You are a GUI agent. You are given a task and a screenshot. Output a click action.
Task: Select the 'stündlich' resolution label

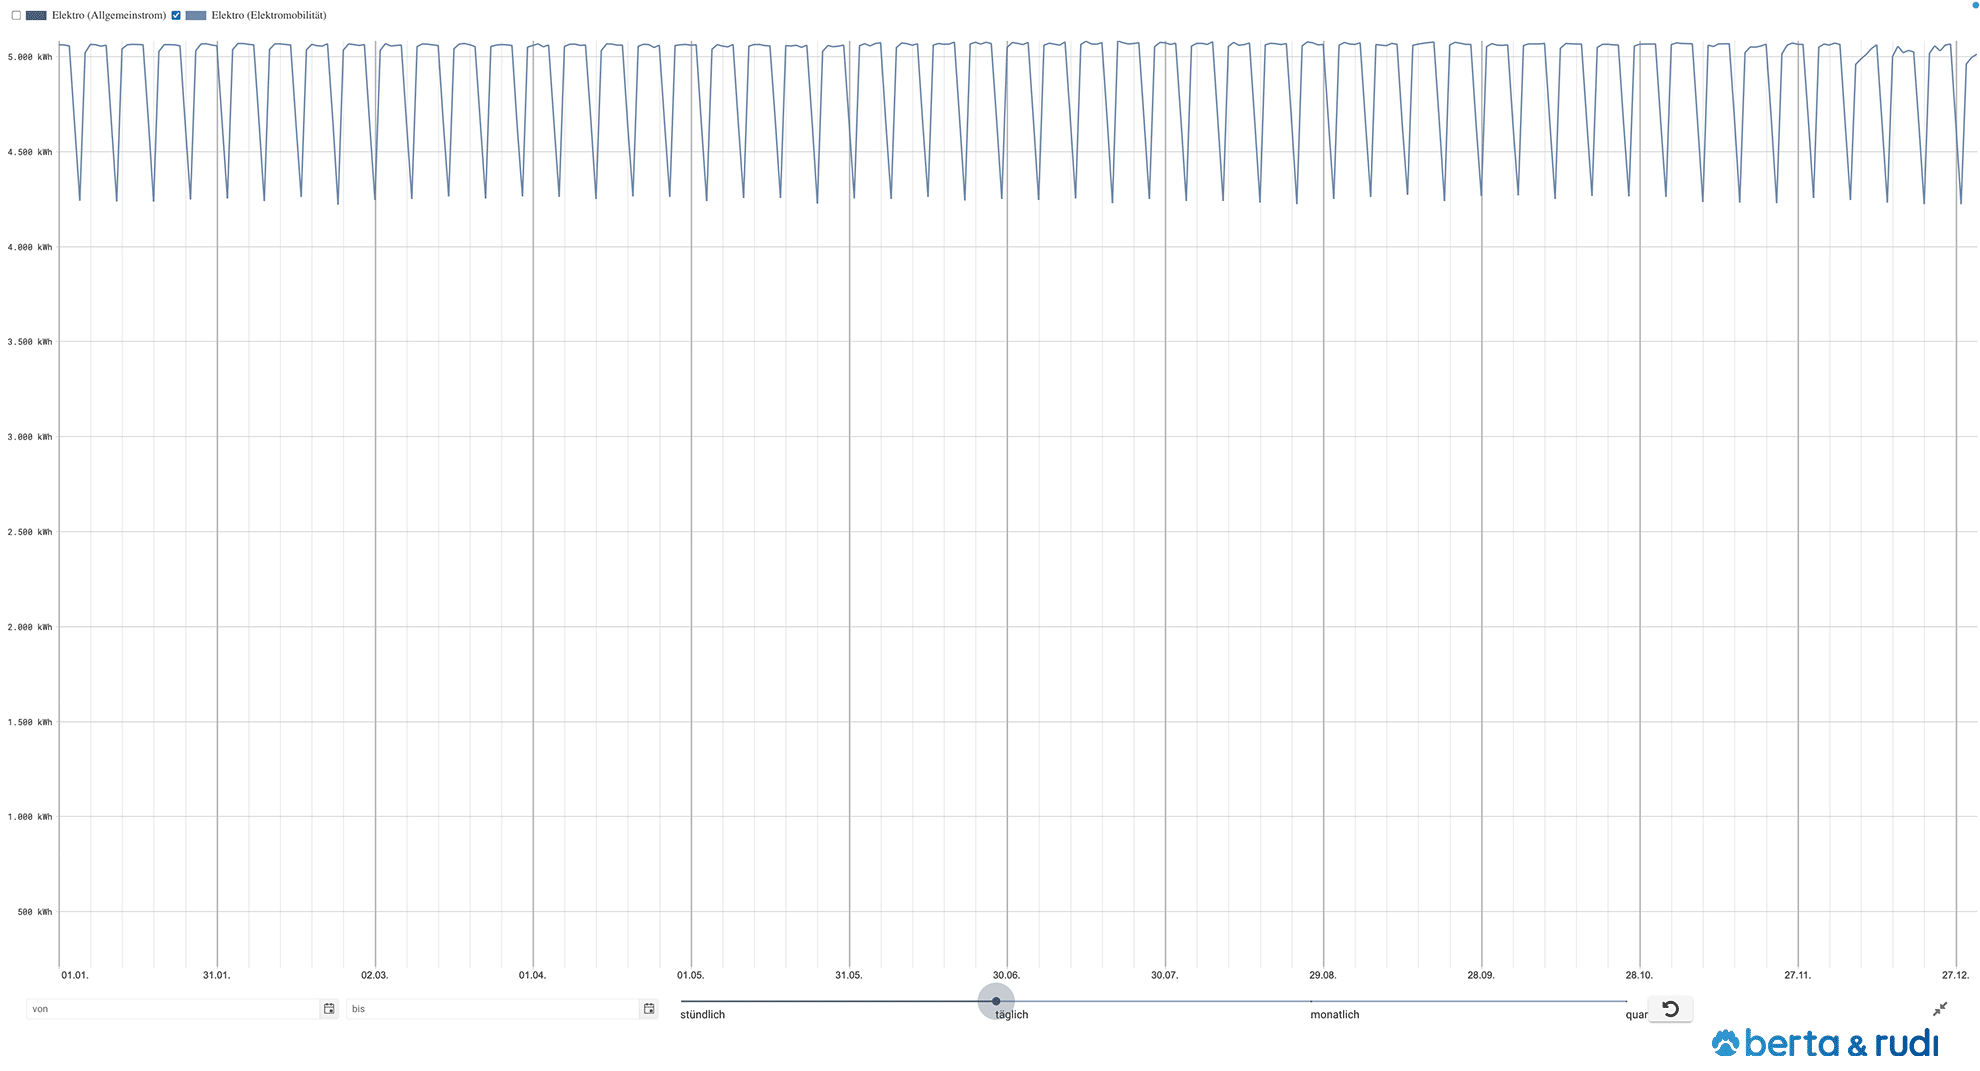coord(702,1015)
